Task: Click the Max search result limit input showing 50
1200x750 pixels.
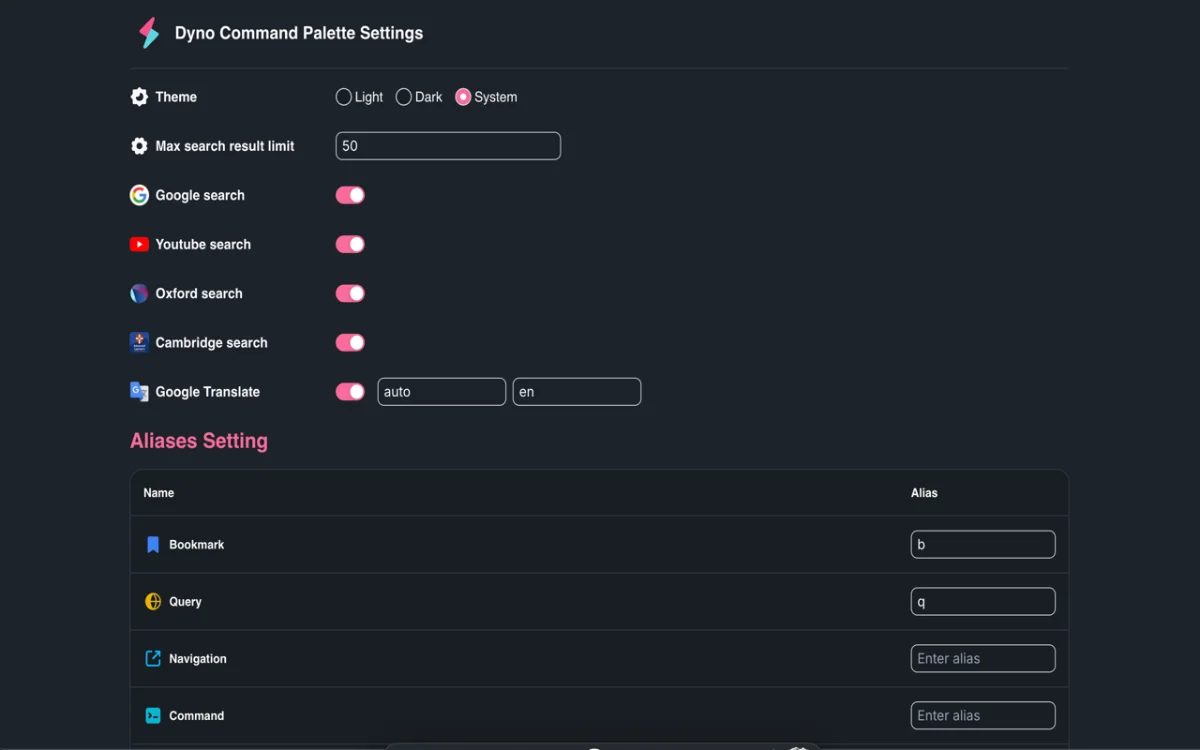Action: point(447,145)
